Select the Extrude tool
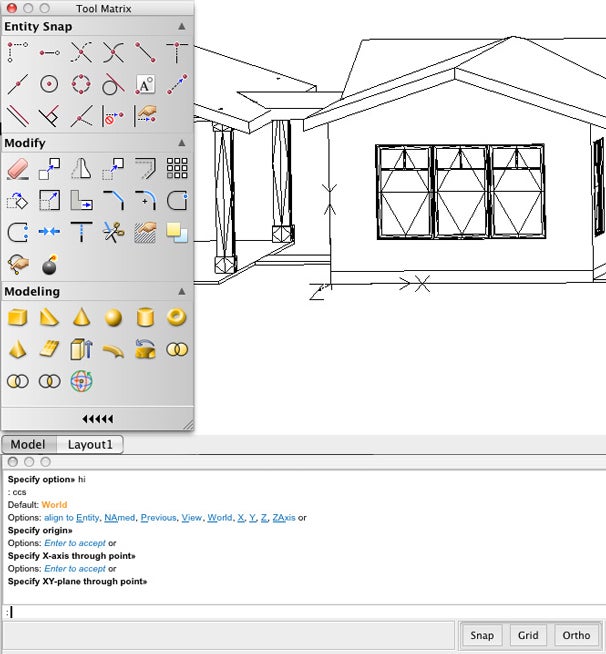Image resolution: width=606 pixels, height=654 pixels. tap(81, 349)
